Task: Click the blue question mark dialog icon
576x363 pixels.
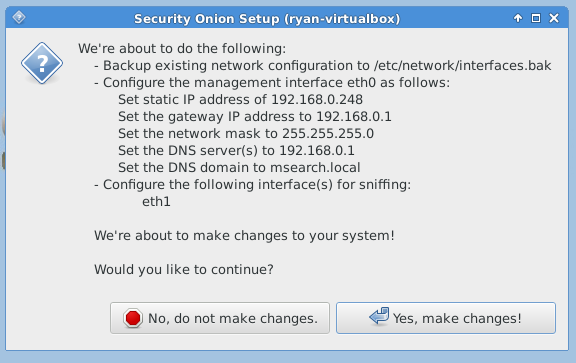Action: pos(42,63)
